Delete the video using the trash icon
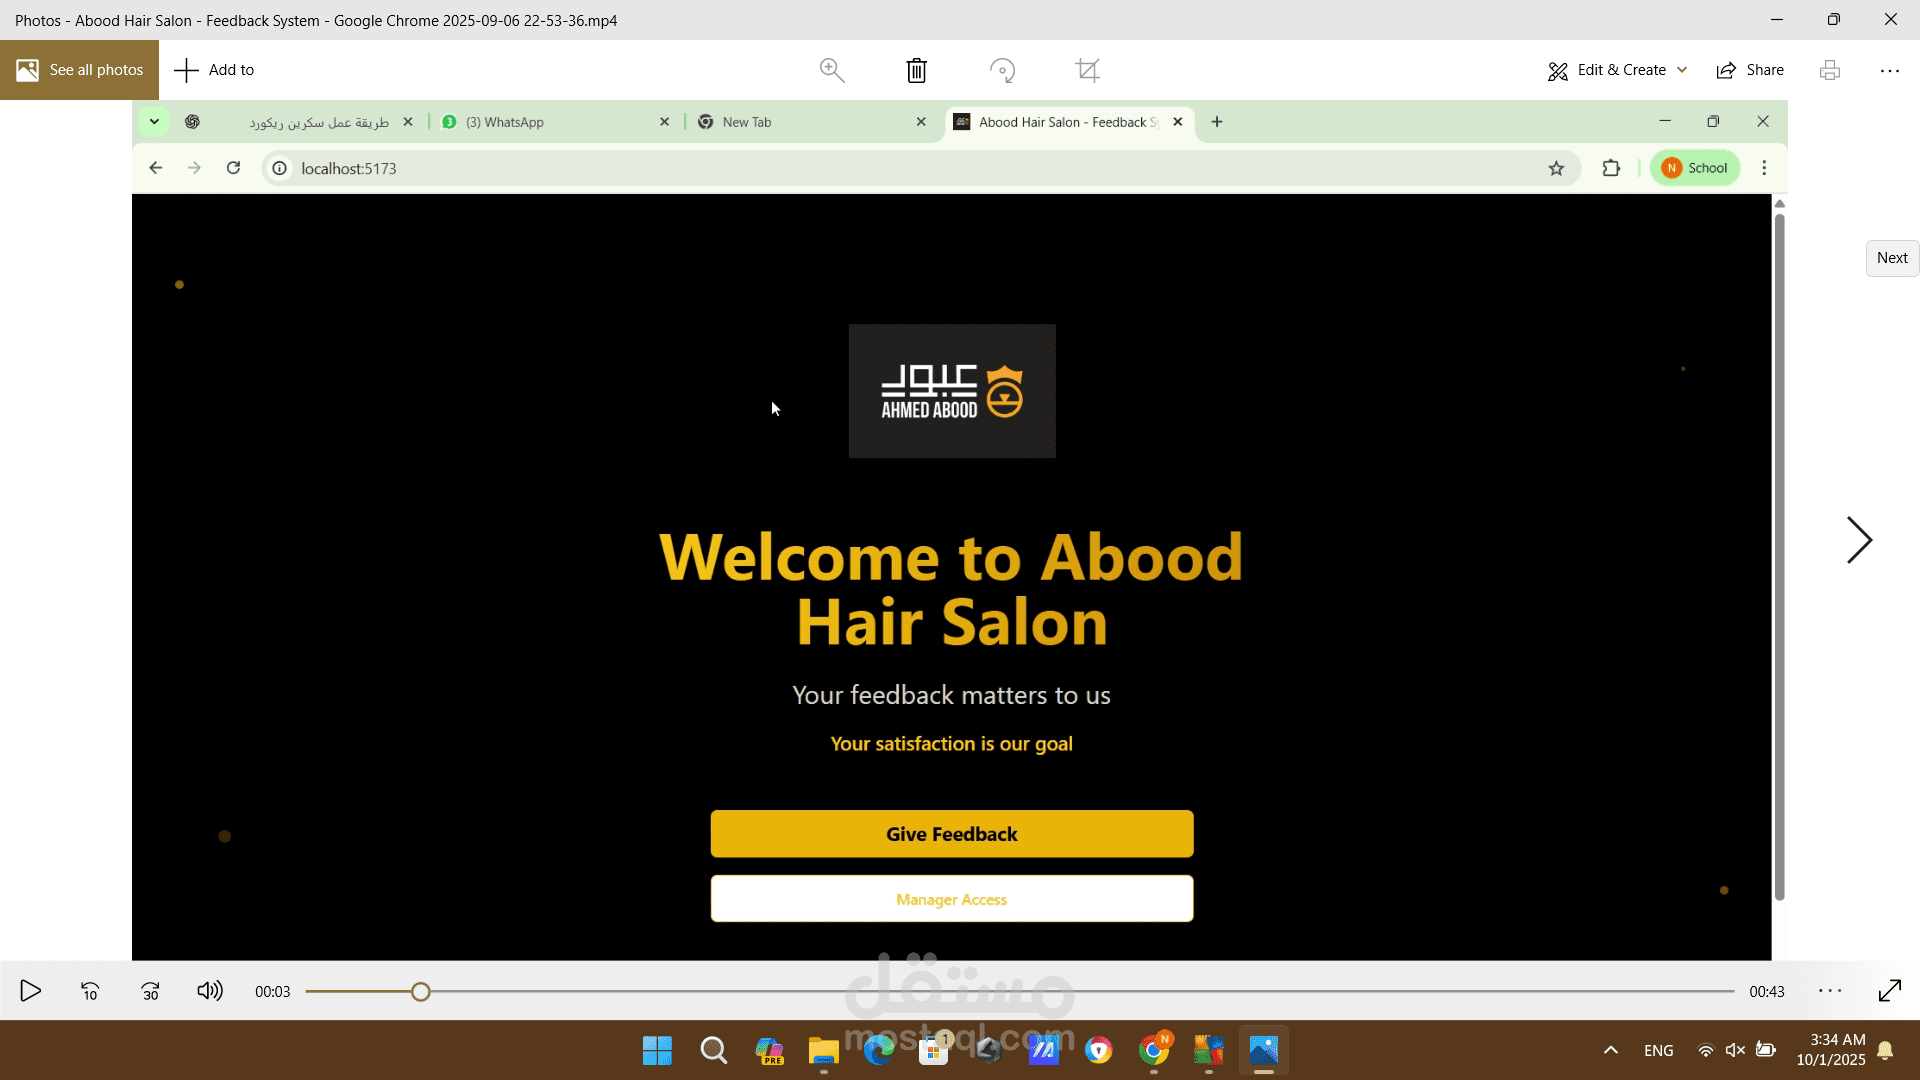Image resolution: width=1920 pixels, height=1080 pixels. click(916, 70)
